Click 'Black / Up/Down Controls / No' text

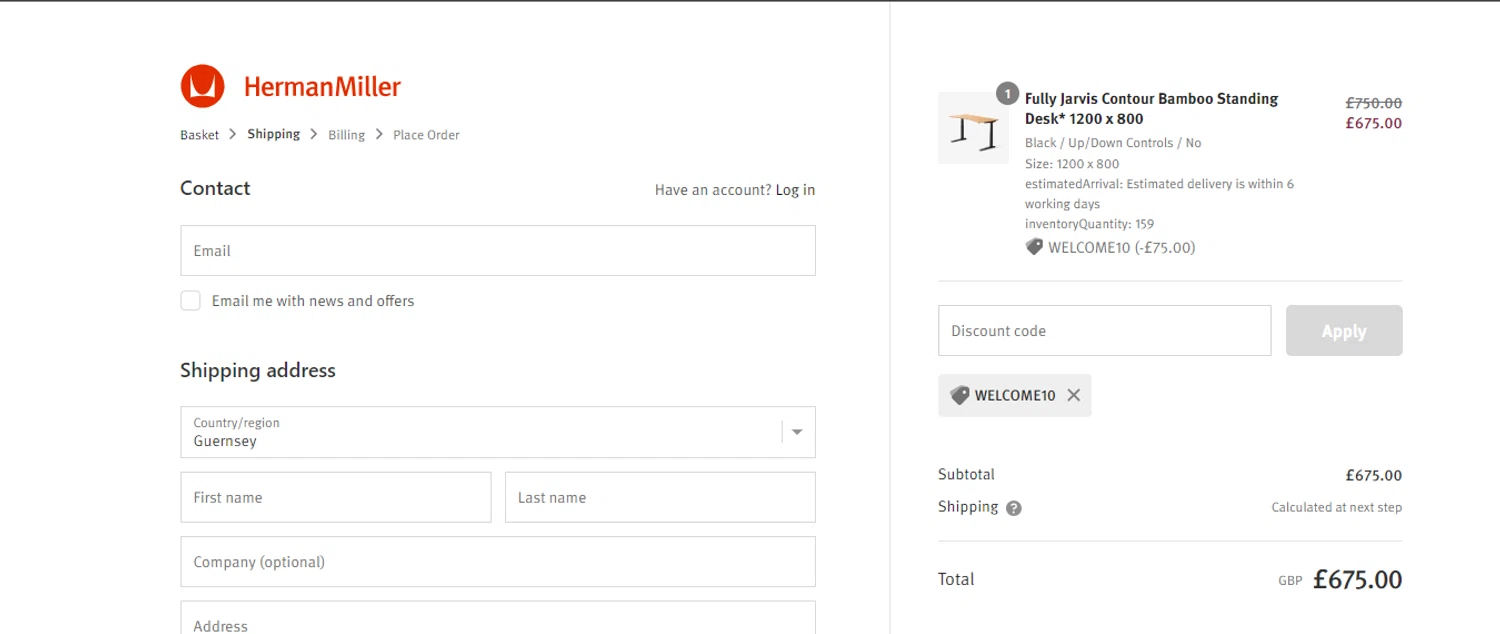[1113, 143]
